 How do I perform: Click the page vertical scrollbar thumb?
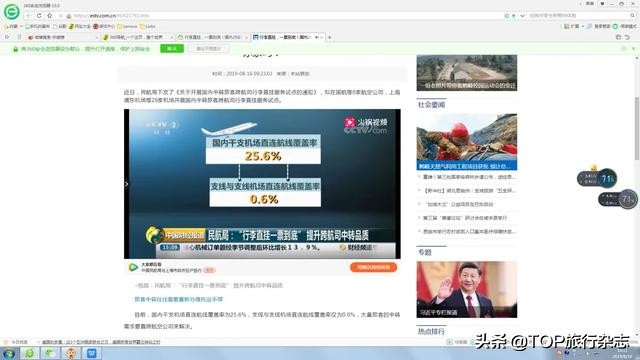(636, 129)
